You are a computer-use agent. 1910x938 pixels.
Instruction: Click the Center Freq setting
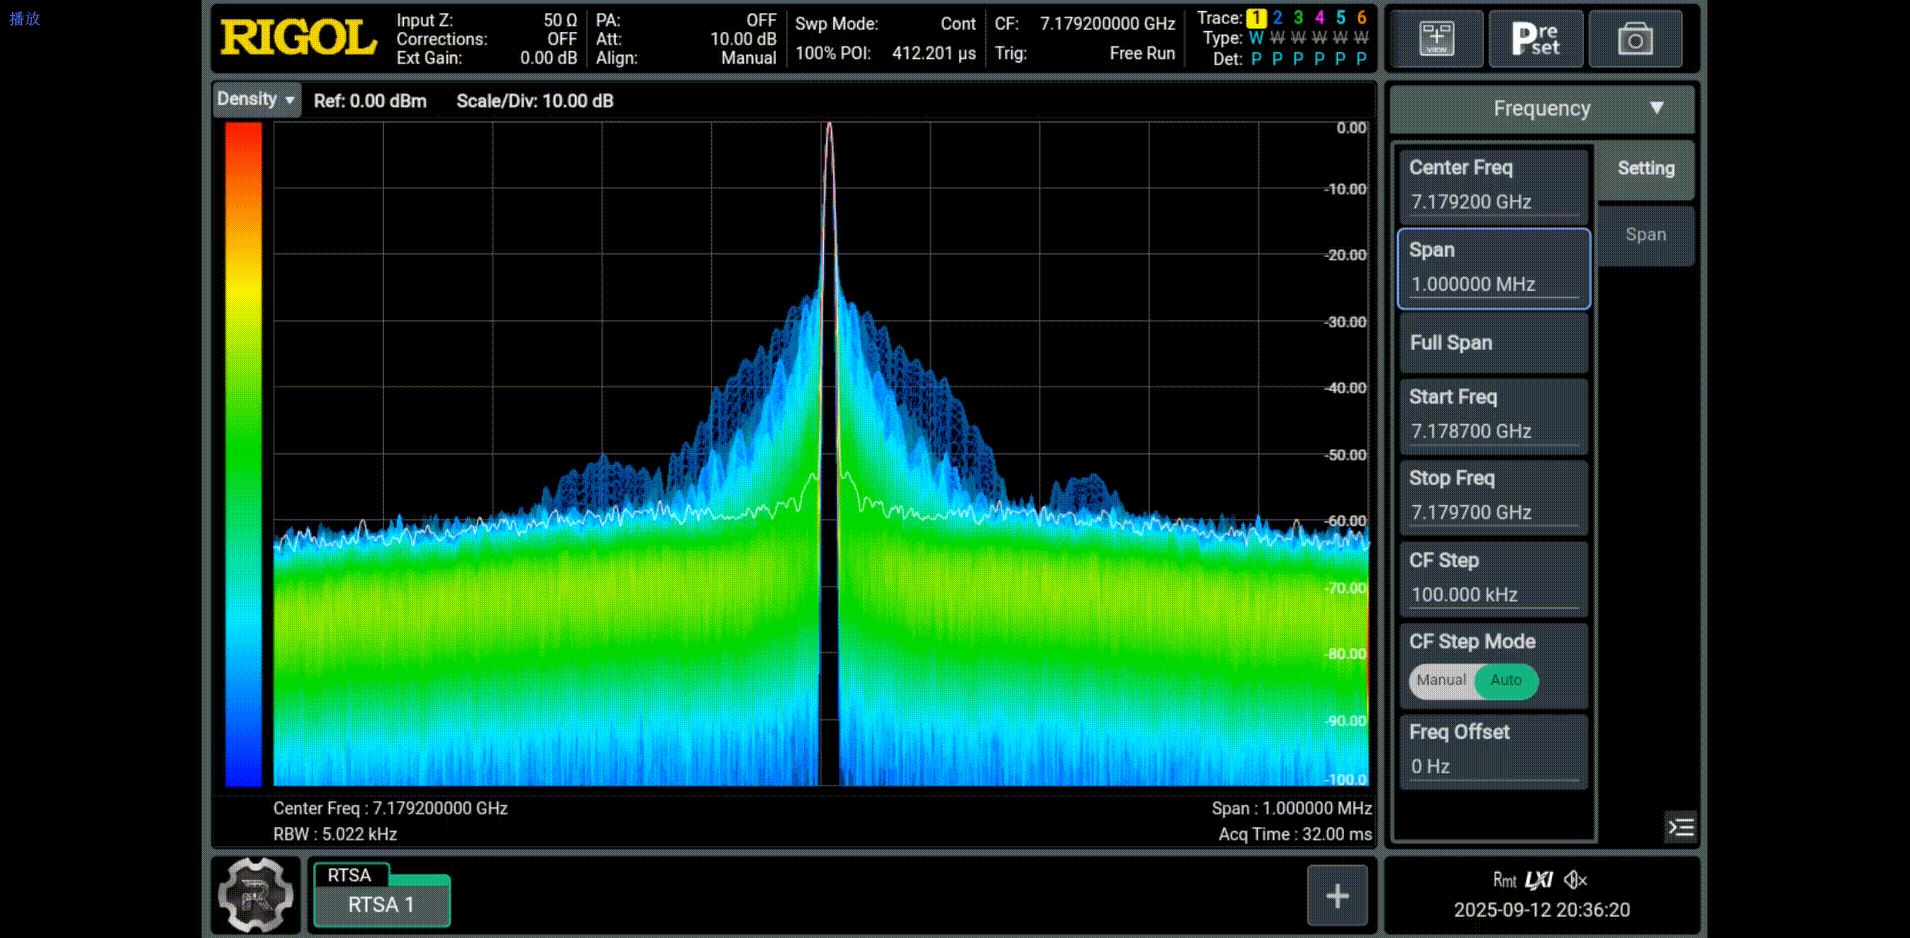tap(1492, 185)
